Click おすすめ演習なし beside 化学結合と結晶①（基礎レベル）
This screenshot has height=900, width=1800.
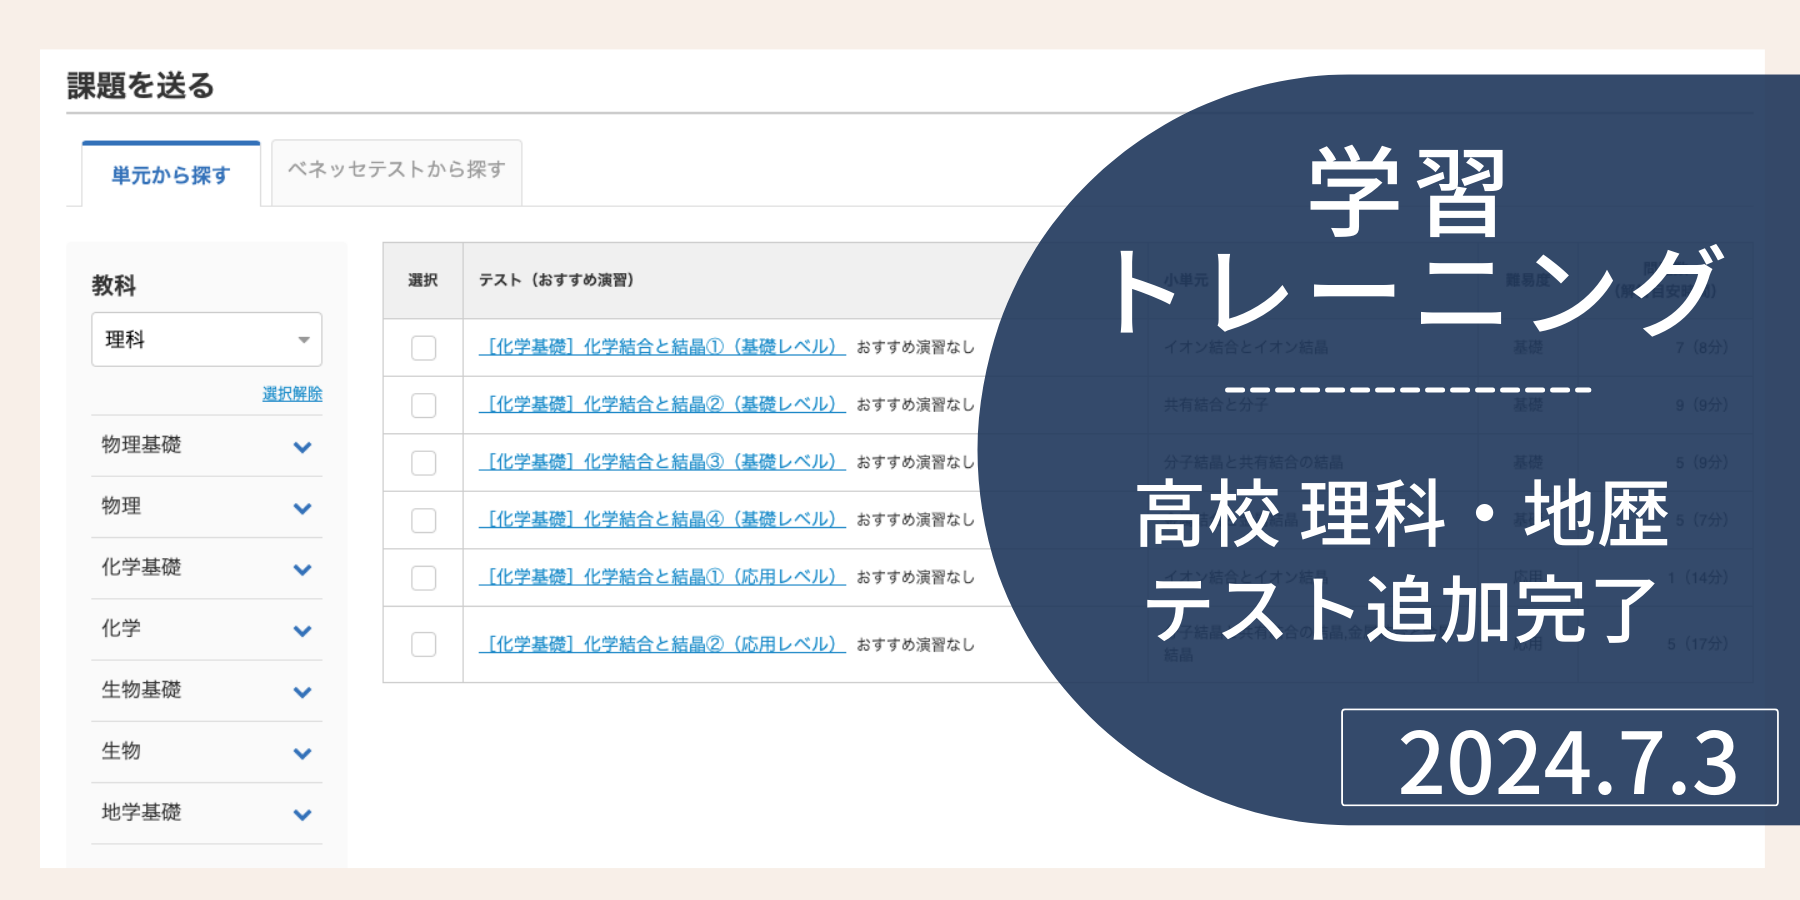(915, 347)
